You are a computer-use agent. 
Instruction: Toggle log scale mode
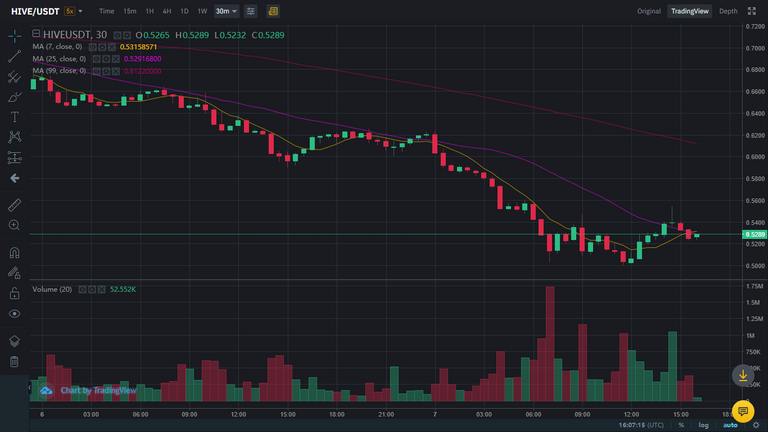tap(703, 425)
